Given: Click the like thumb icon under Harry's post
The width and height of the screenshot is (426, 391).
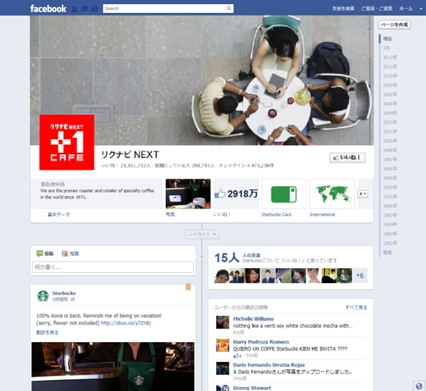Looking at the screenshot, I should (x=236, y=356).
